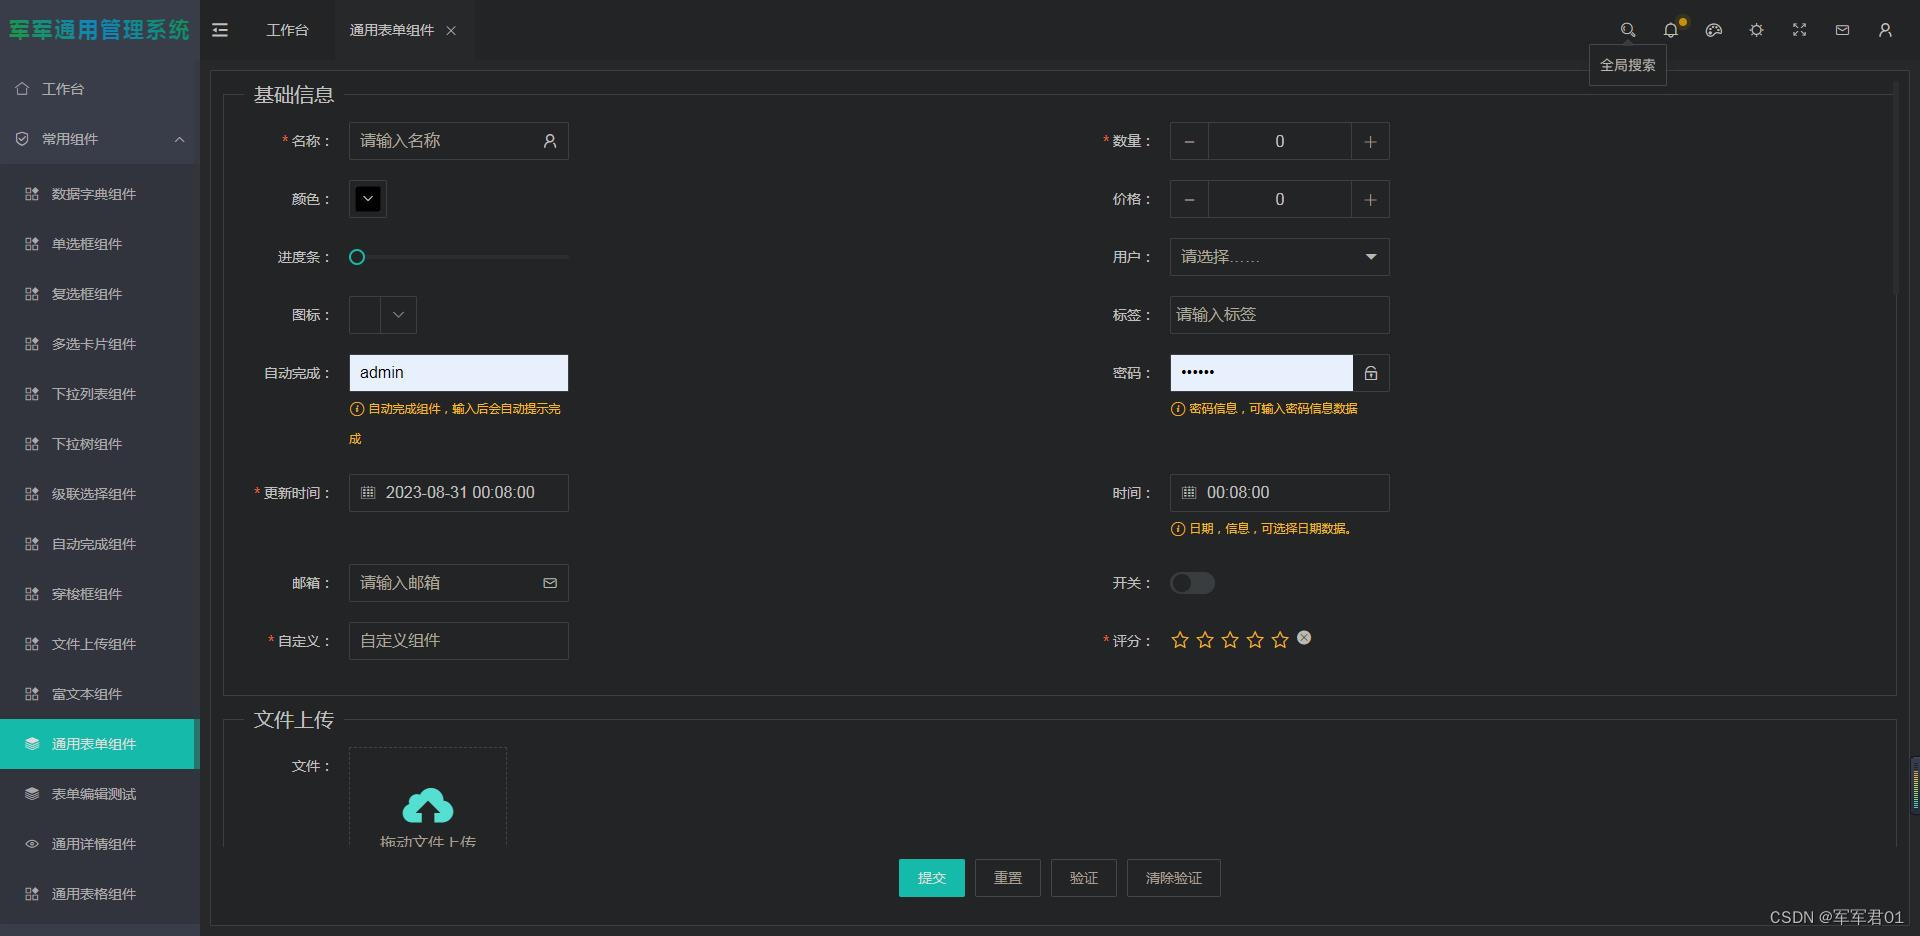The height and width of the screenshot is (936, 1920).
Task: Click the theme palette icon in header
Action: (x=1714, y=30)
